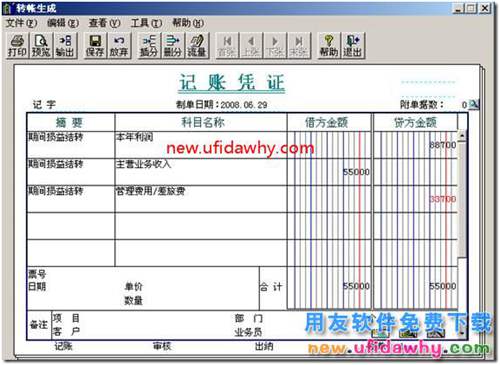Open the 编辑(E) menu
The image size is (500, 365).
pyautogui.click(x=63, y=23)
